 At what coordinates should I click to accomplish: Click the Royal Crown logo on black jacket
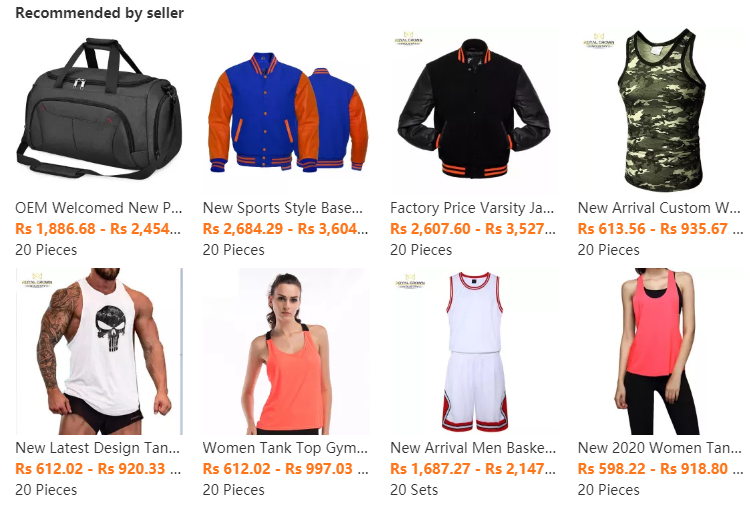click(408, 38)
